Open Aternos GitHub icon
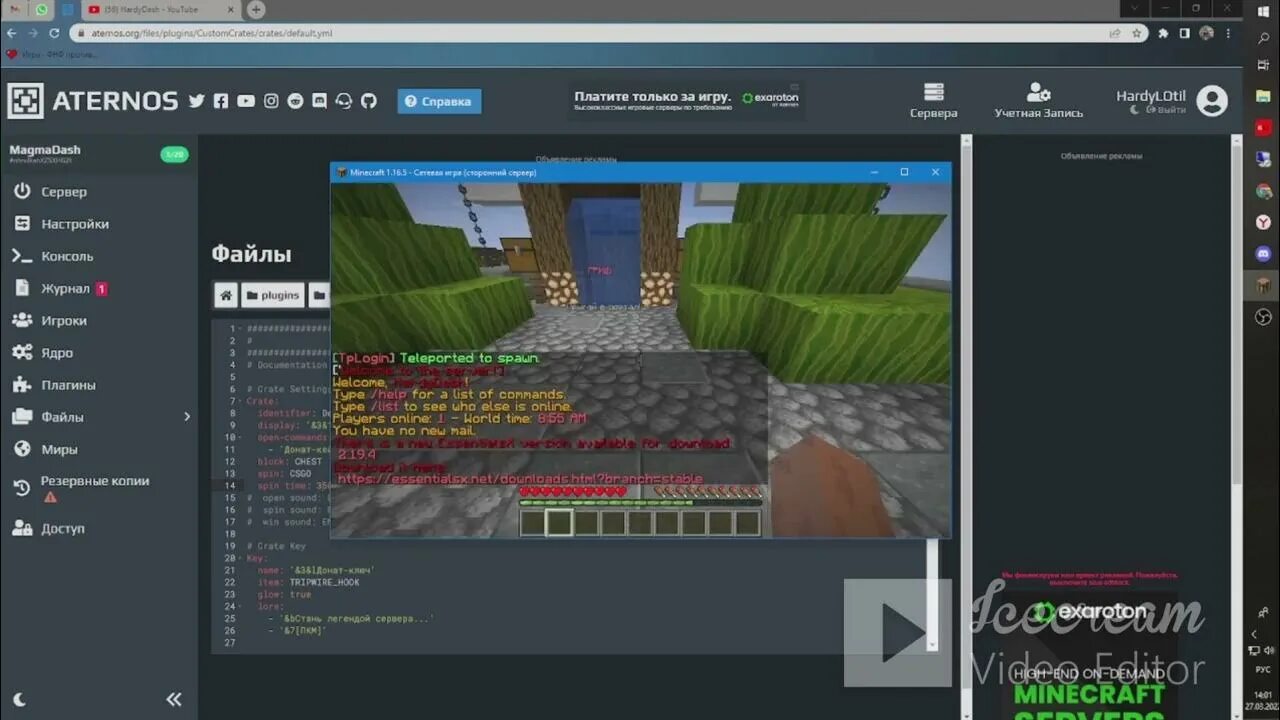This screenshot has height=720, width=1280. click(x=368, y=101)
